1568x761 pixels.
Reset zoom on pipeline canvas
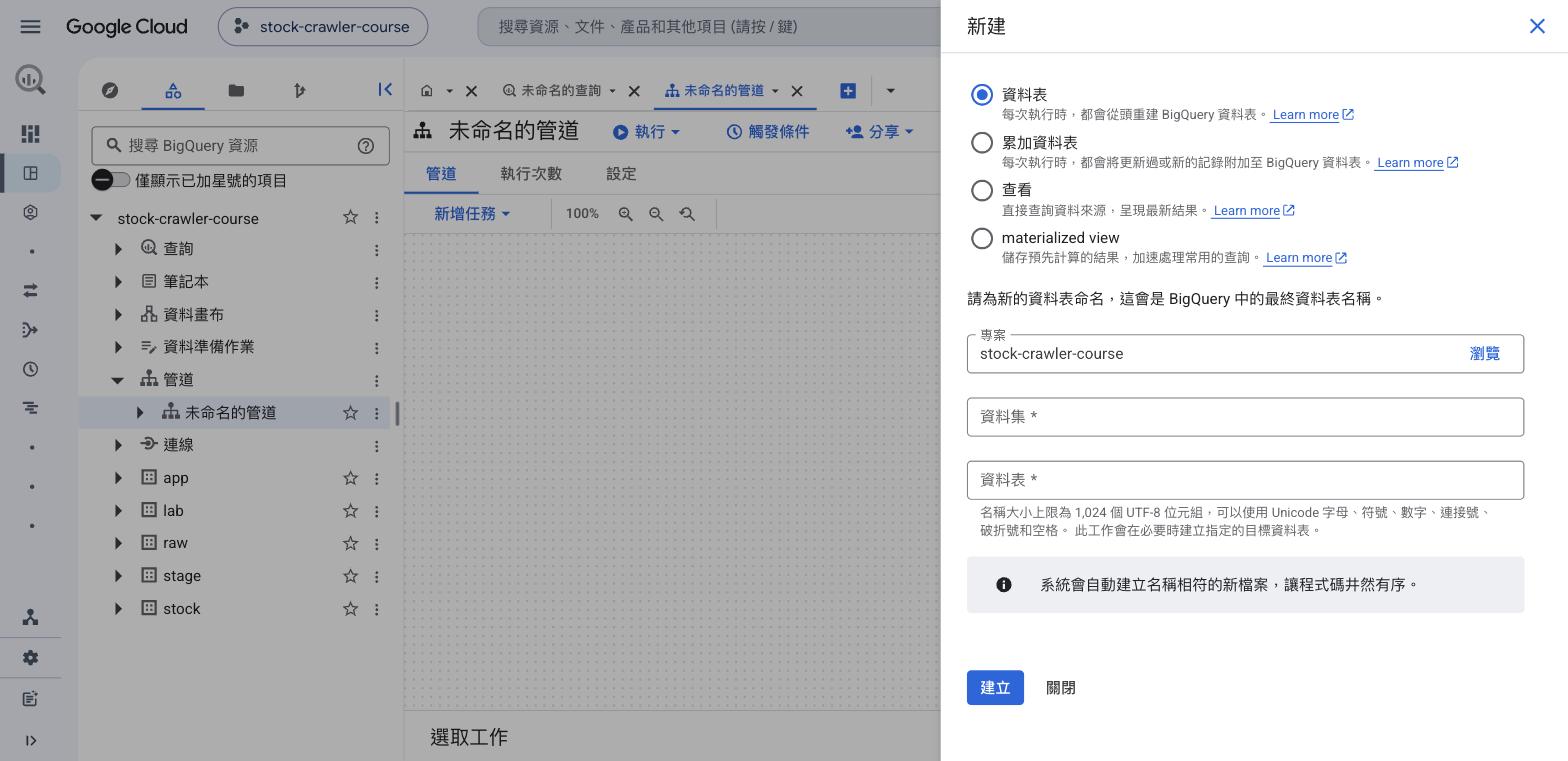click(687, 214)
